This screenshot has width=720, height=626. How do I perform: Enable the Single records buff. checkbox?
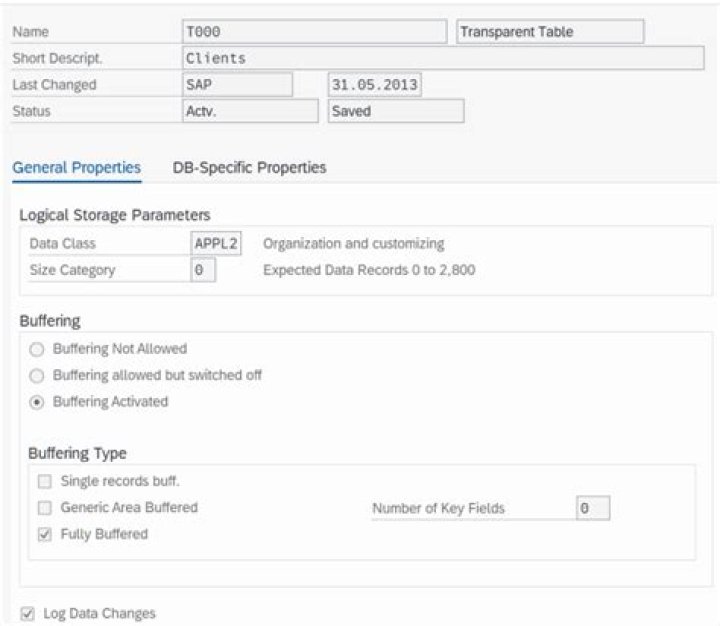44,481
